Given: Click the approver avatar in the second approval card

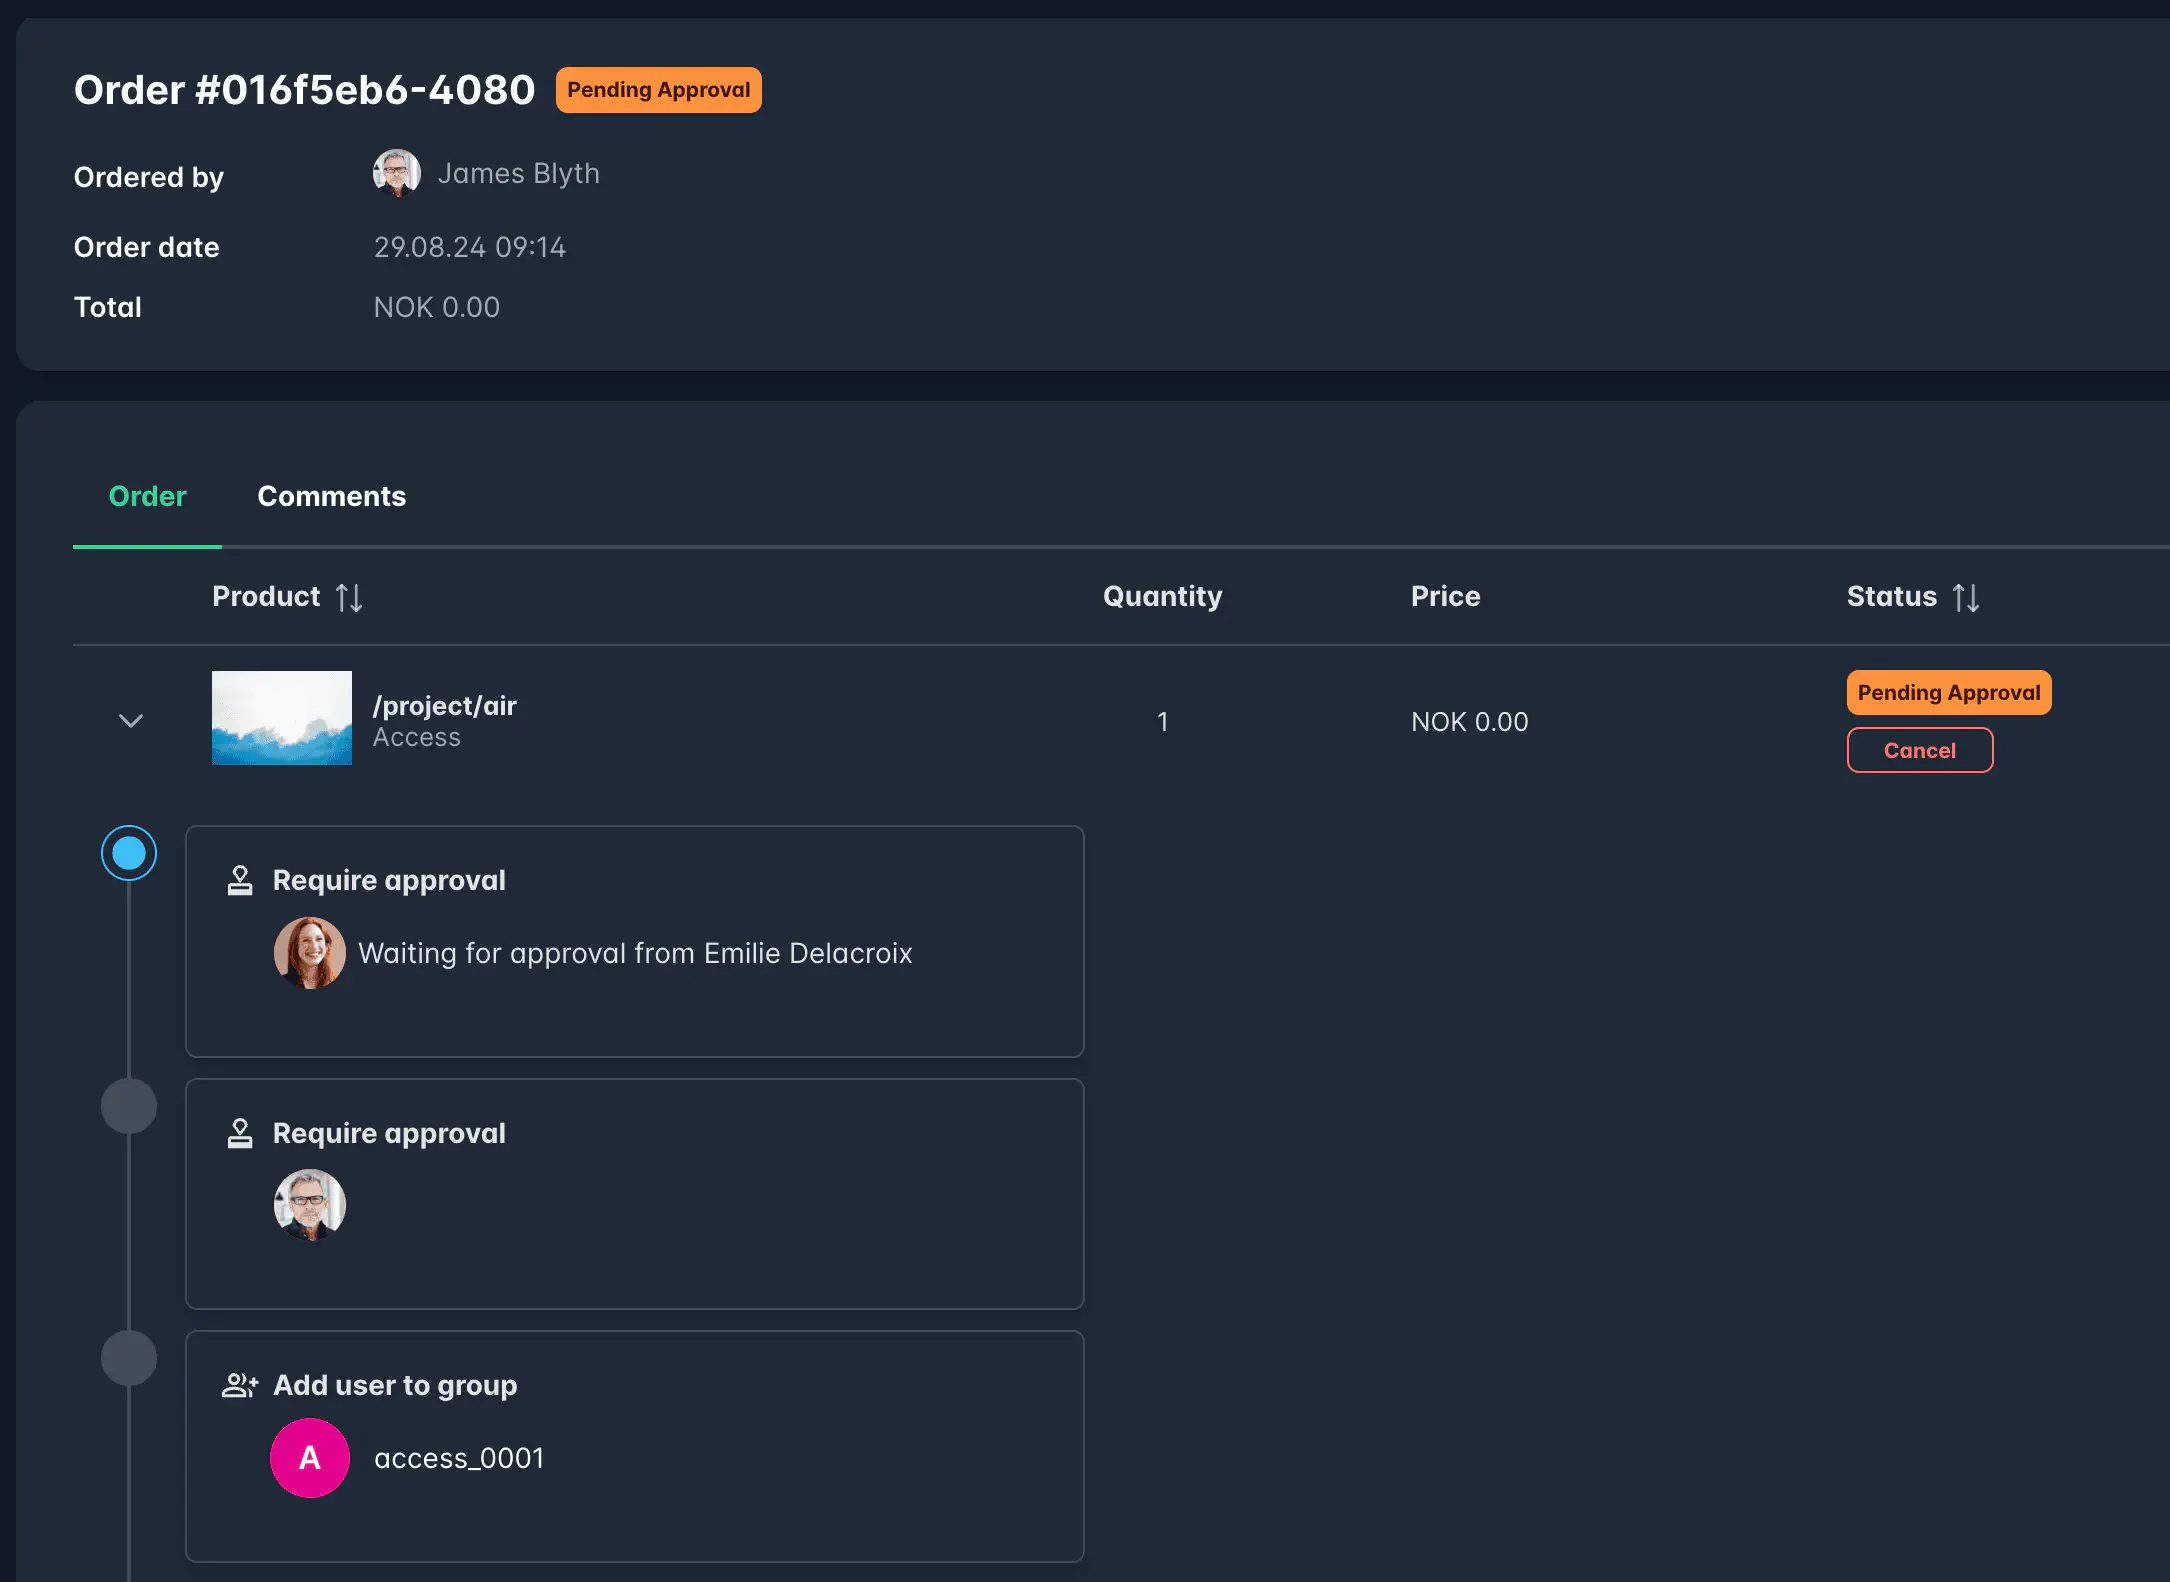Looking at the screenshot, I should [x=310, y=1205].
